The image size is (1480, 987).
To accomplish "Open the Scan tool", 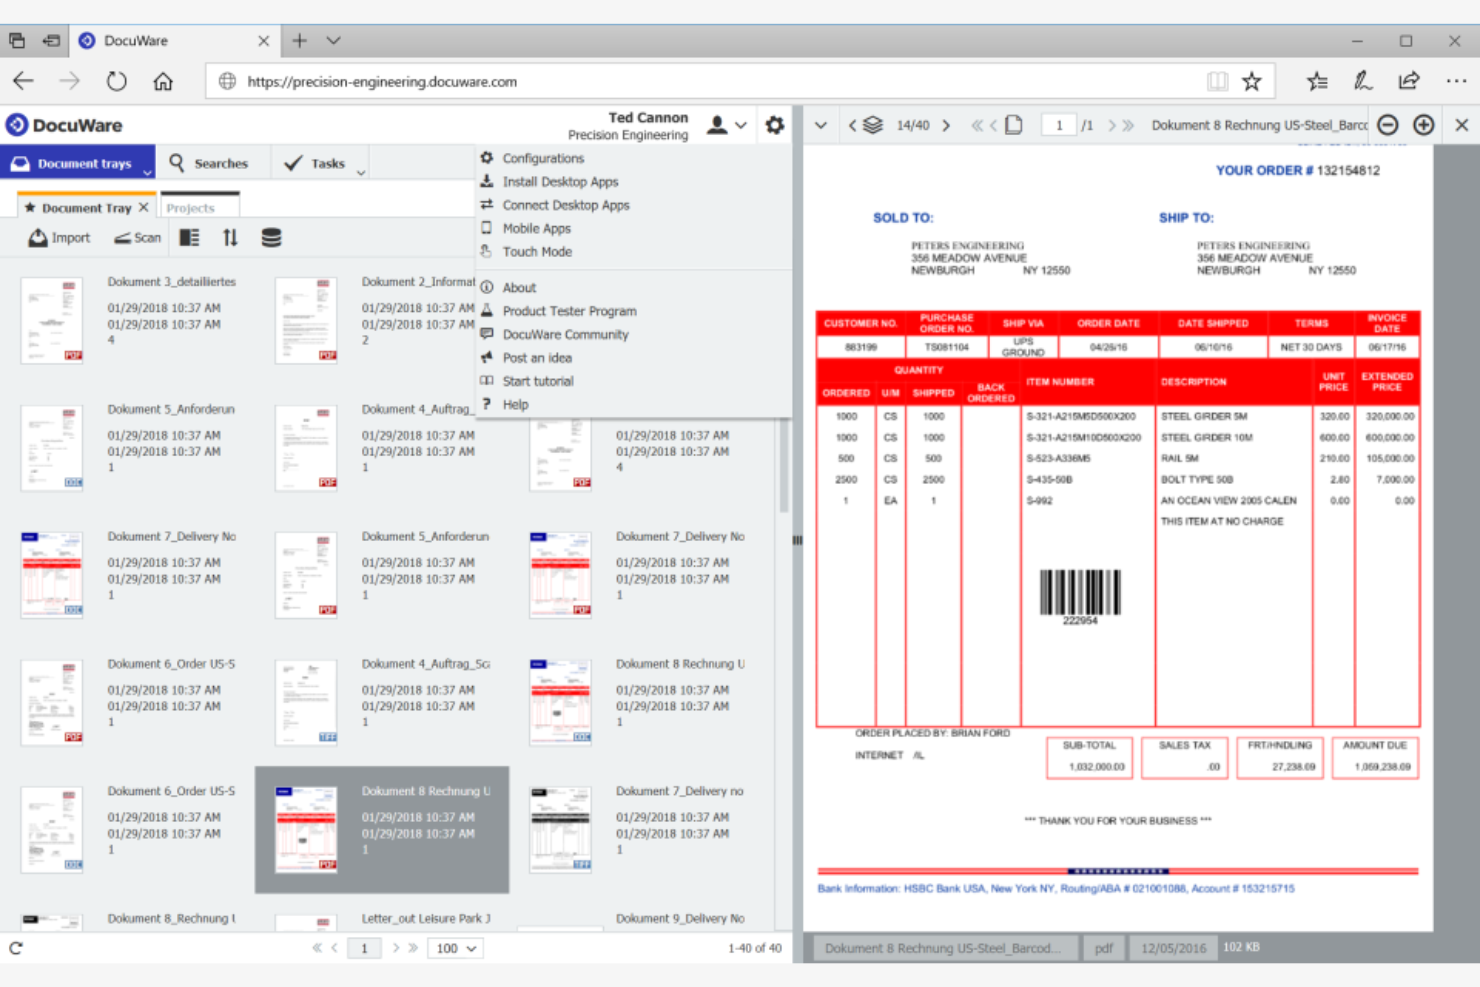I will tap(136, 237).
